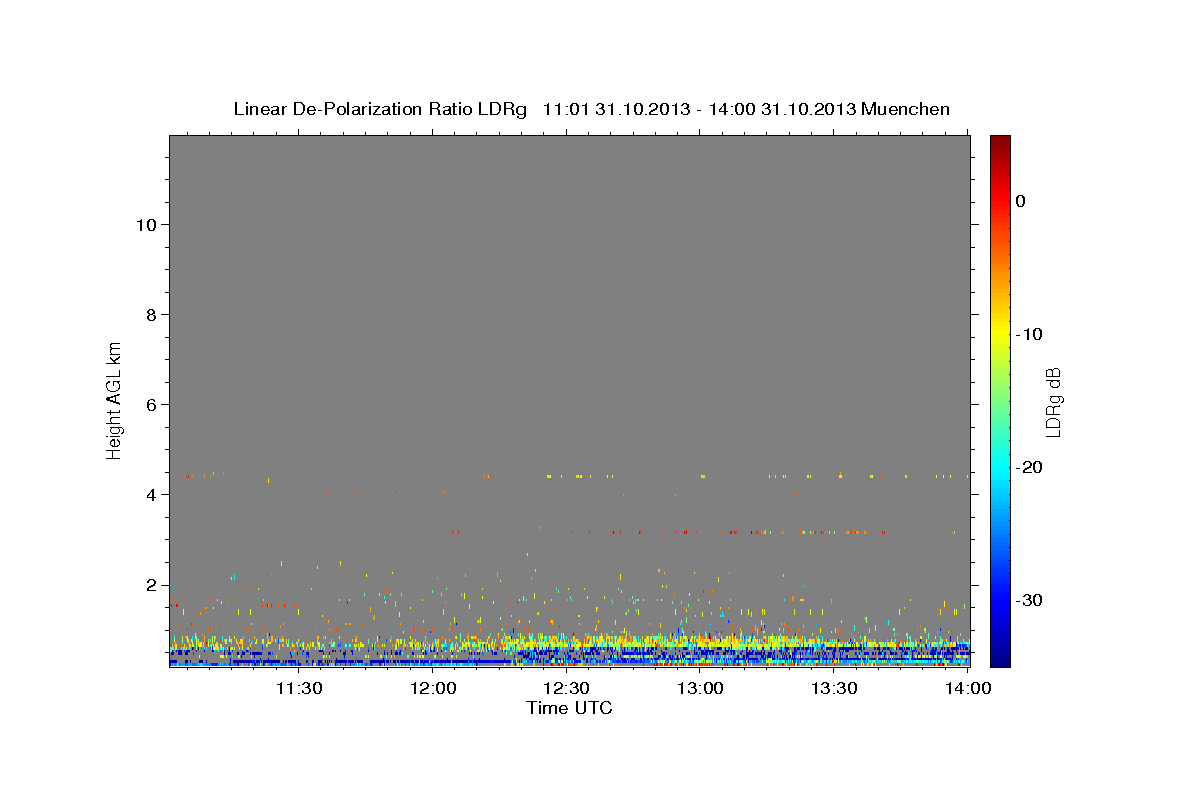Click the colorbar value -30
The height and width of the screenshot is (800, 1200).
click(x=1029, y=600)
